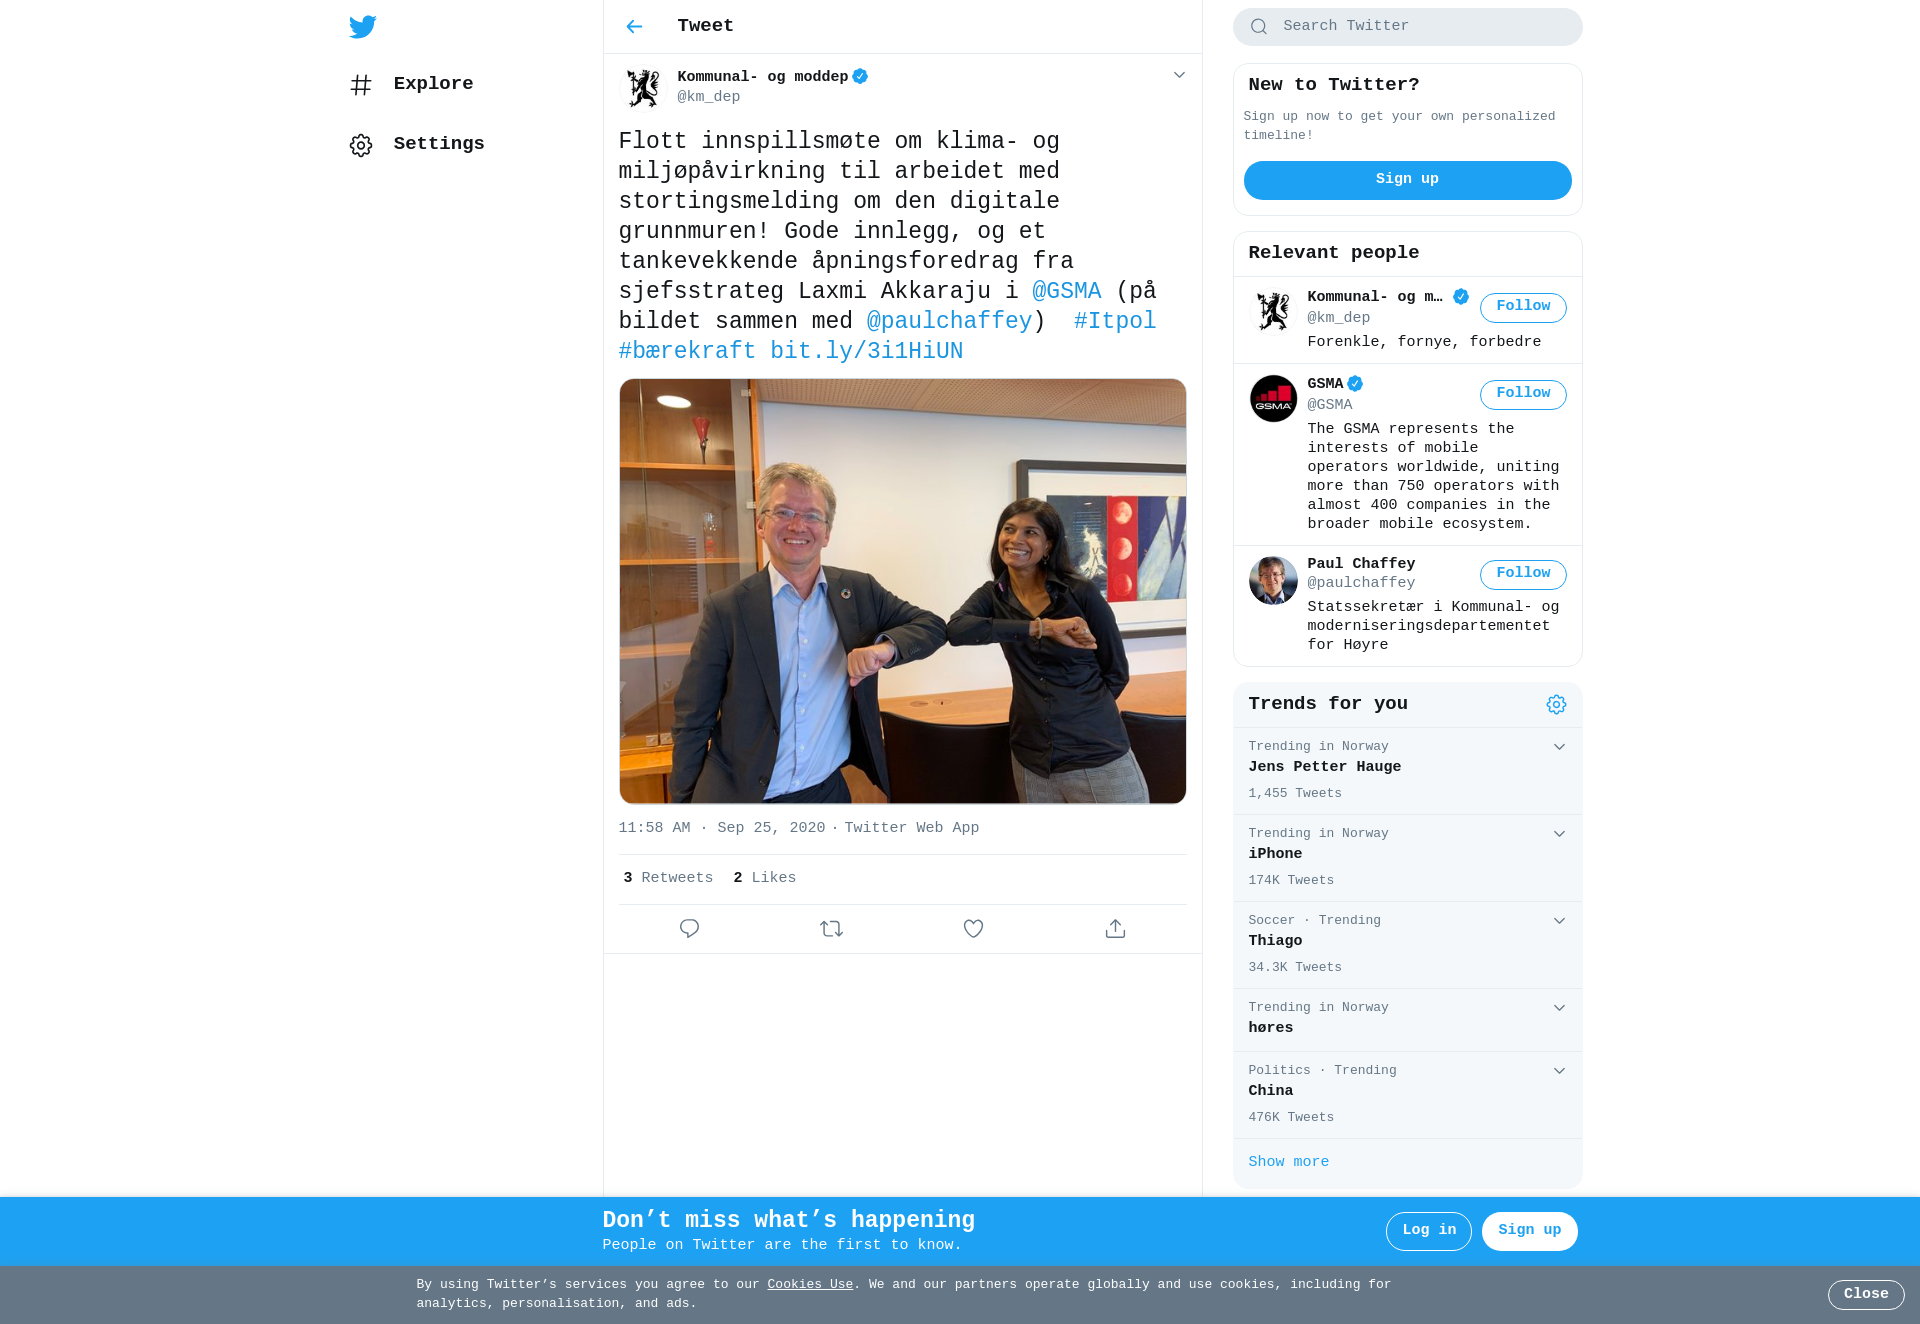Open trends settings gear icon
1920x1324 pixels.
[1556, 705]
